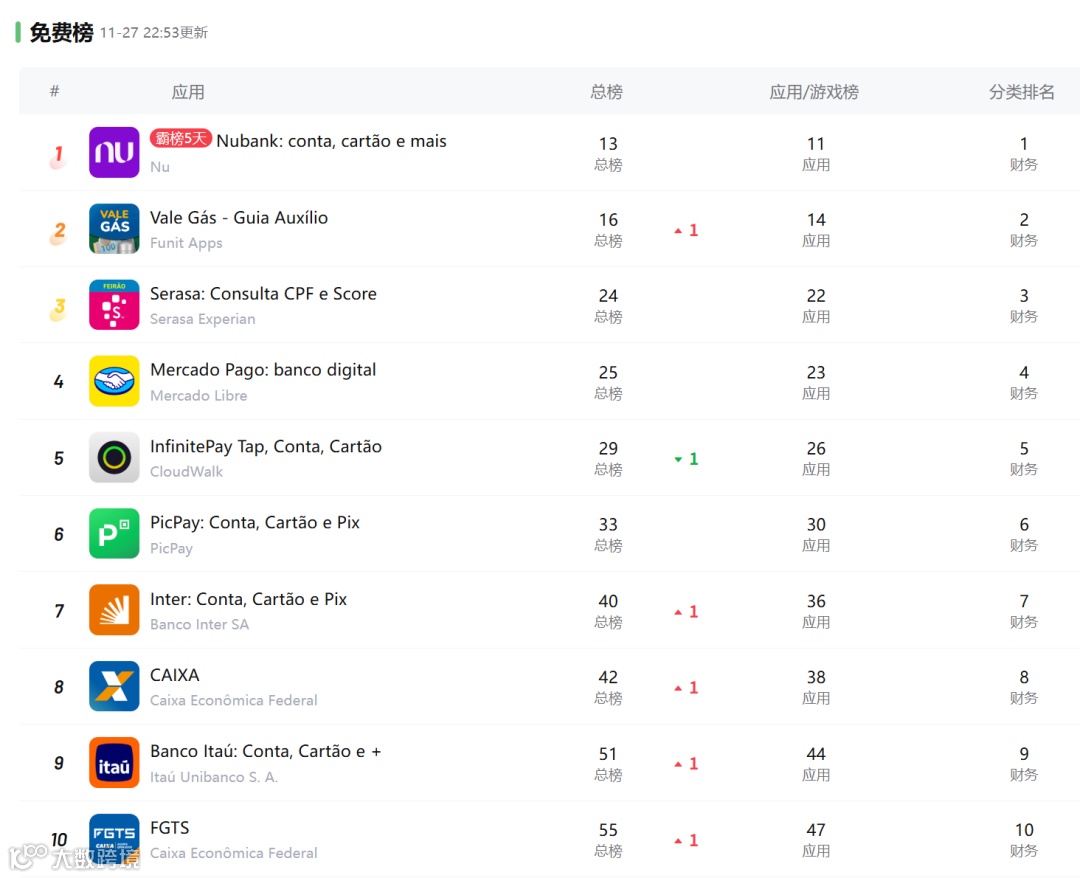
Task: Click row number 7 for Inter
Action: coord(59,611)
